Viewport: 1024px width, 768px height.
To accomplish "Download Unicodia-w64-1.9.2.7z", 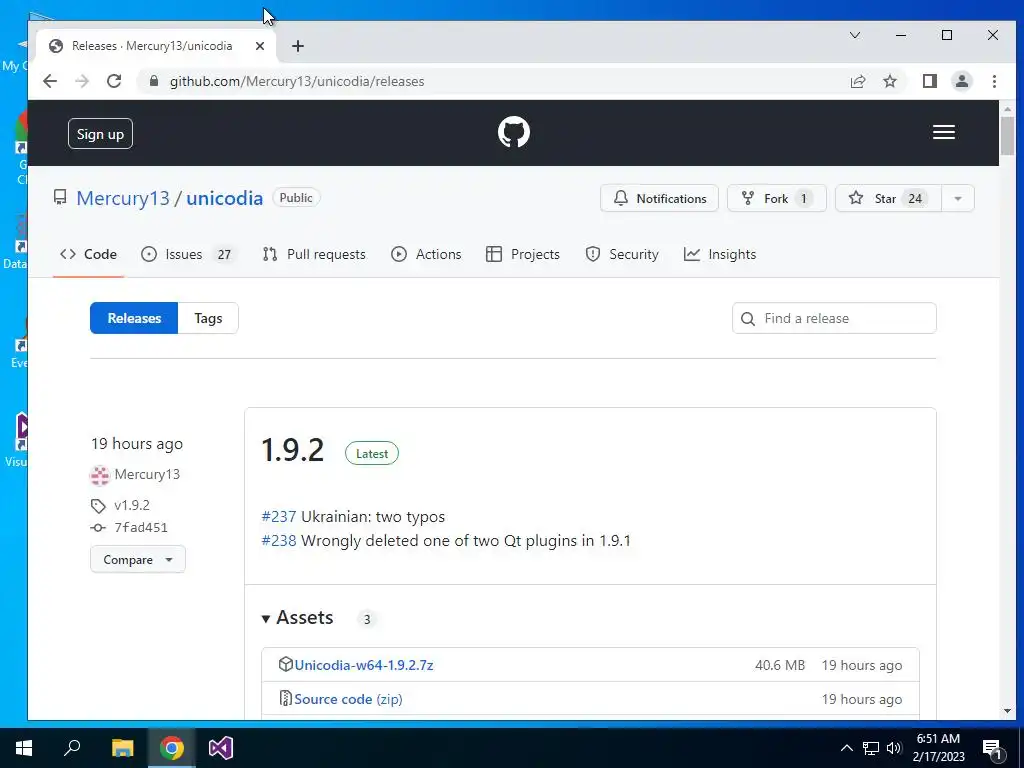I will coord(364,665).
